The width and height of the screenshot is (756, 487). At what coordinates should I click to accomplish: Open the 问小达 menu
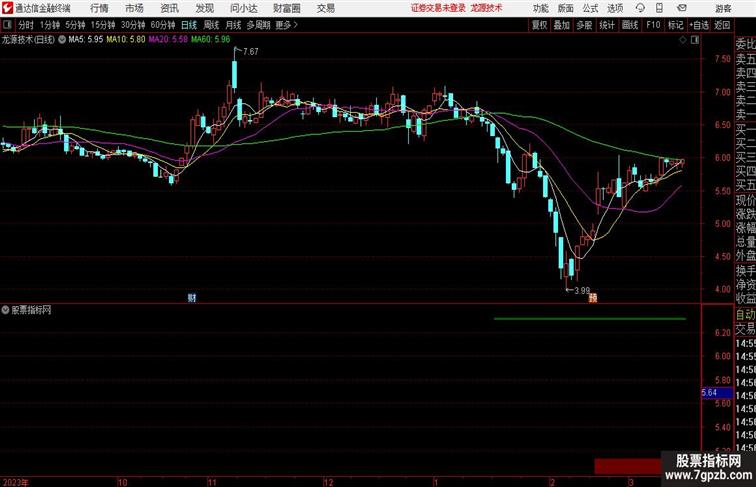pos(243,8)
